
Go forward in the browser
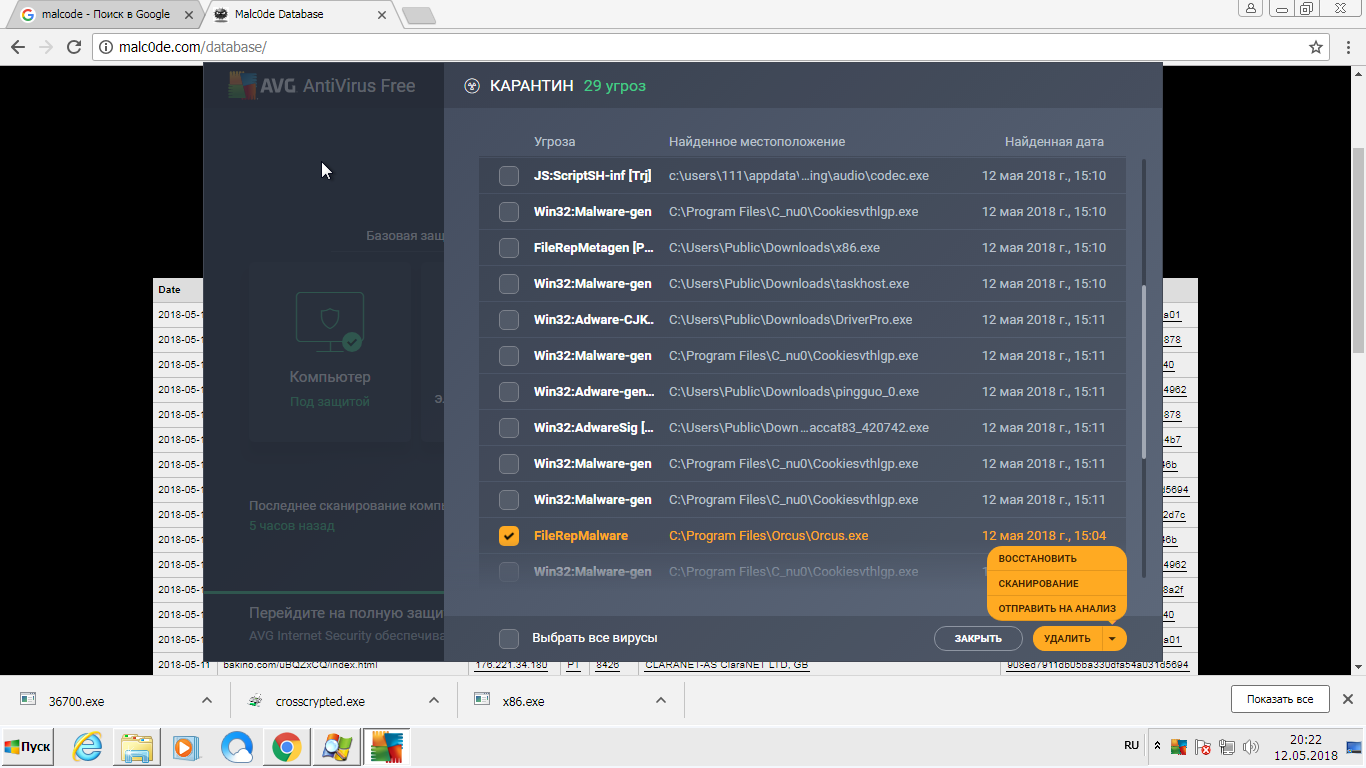tap(45, 47)
